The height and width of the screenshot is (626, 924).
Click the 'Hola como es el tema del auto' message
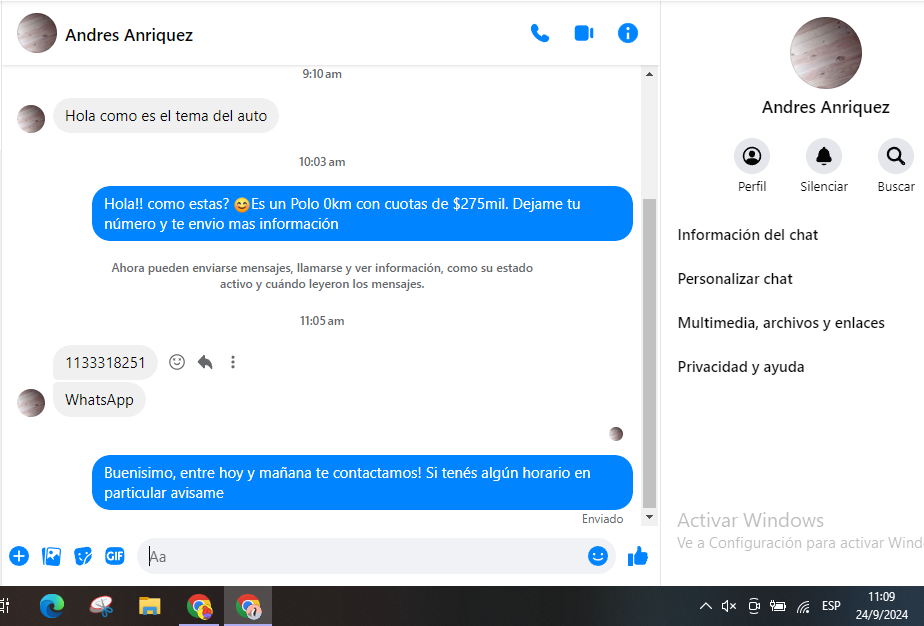pos(166,116)
